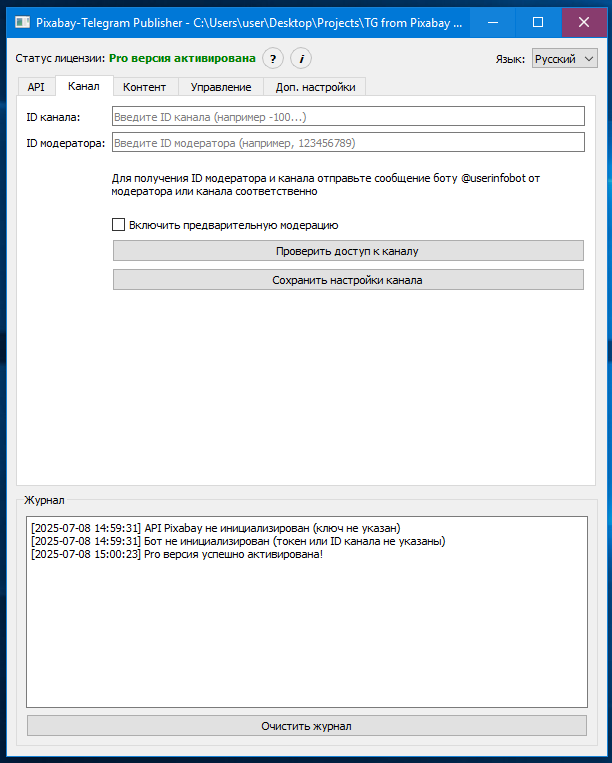This screenshot has width=612, height=763.
Task: Click the "Pro версия активирована" status text
Action: [x=182, y=58]
